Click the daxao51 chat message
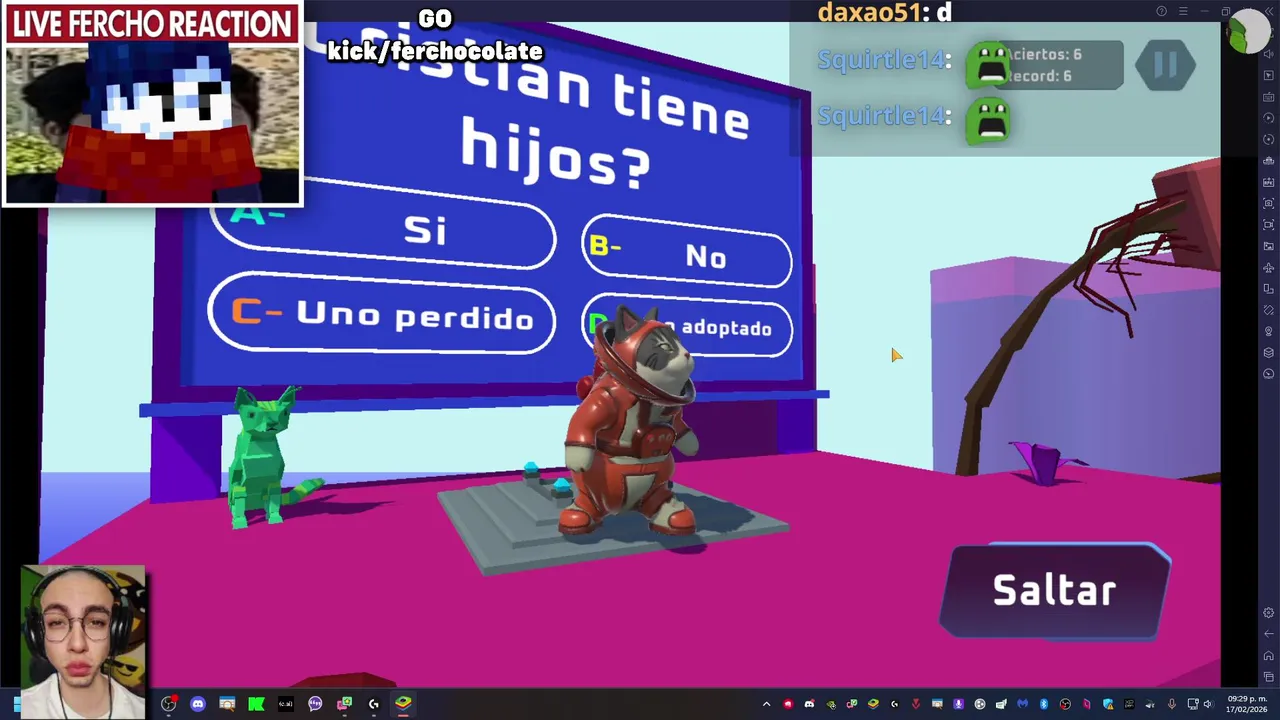1280x720 pixels. tap(885, 13)
